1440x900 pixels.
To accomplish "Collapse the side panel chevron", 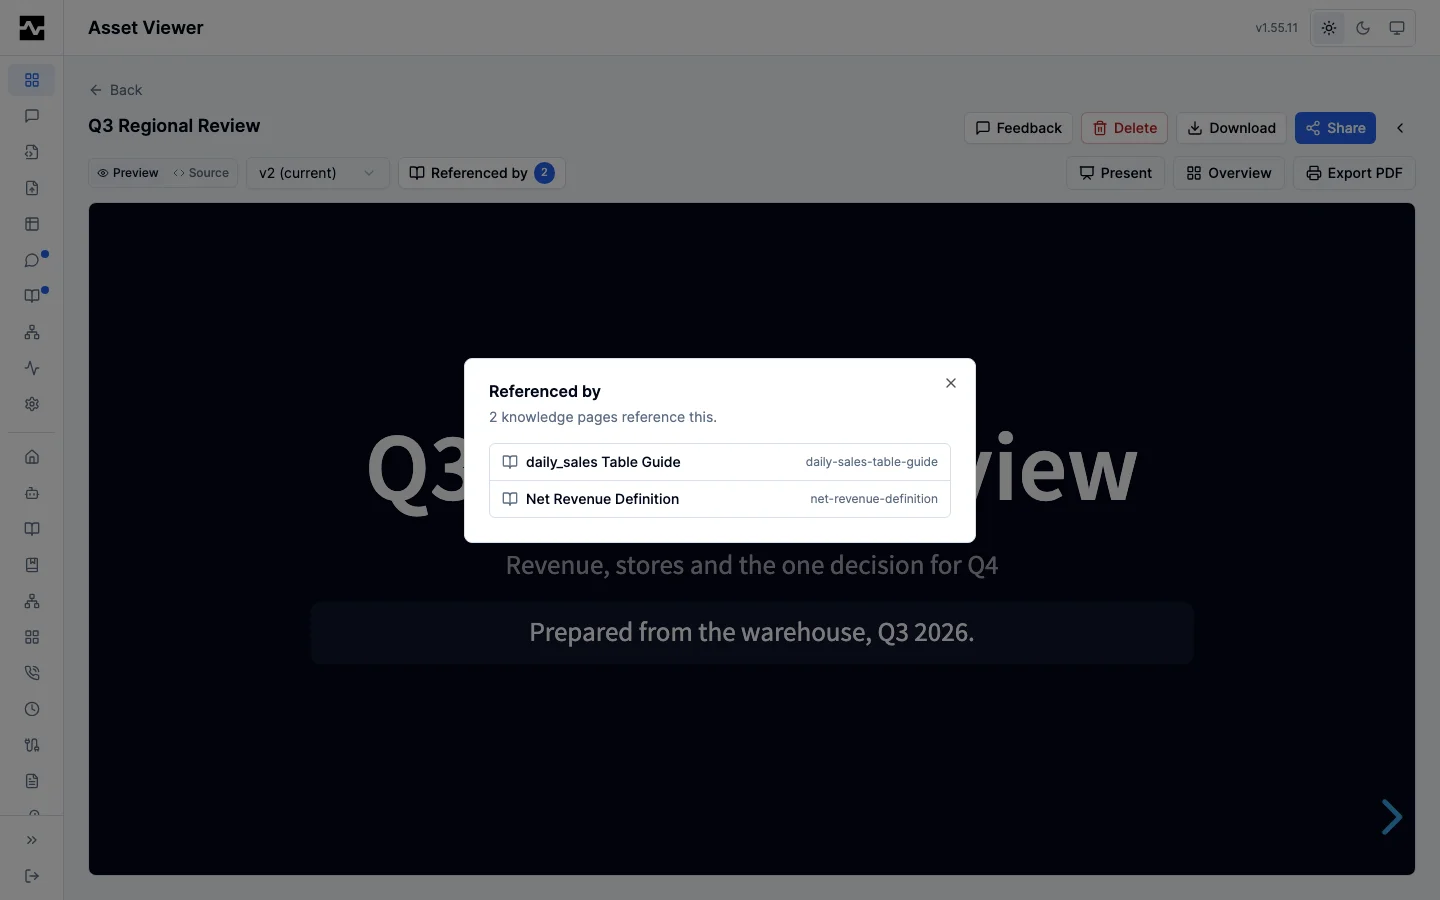I will tap(1400, 128).
